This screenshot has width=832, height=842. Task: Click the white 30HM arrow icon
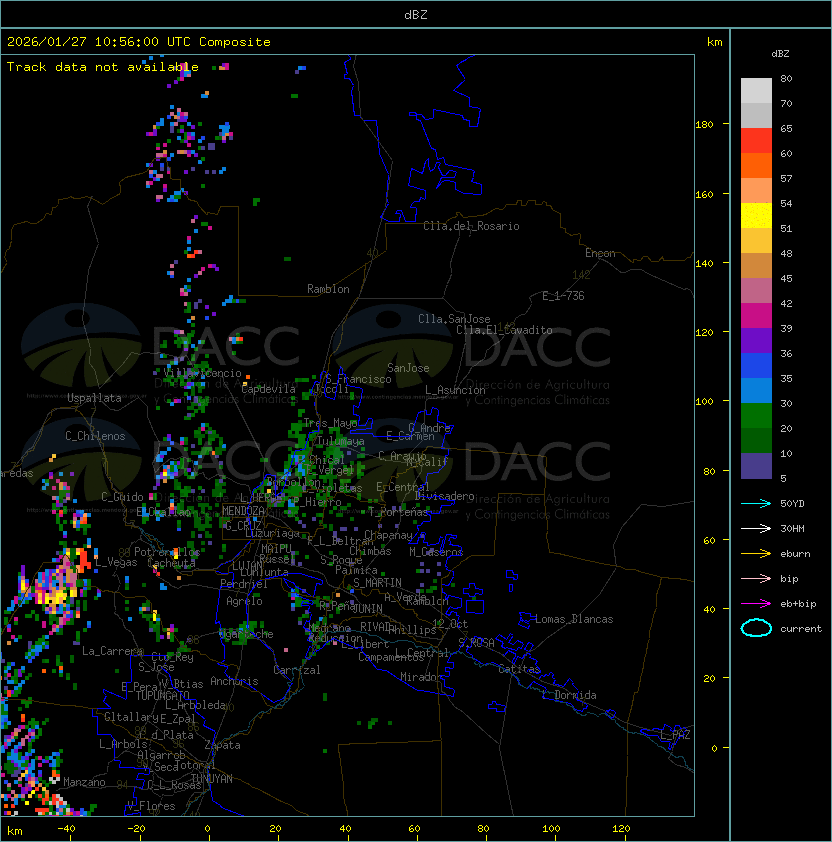[x=756, y=528]
